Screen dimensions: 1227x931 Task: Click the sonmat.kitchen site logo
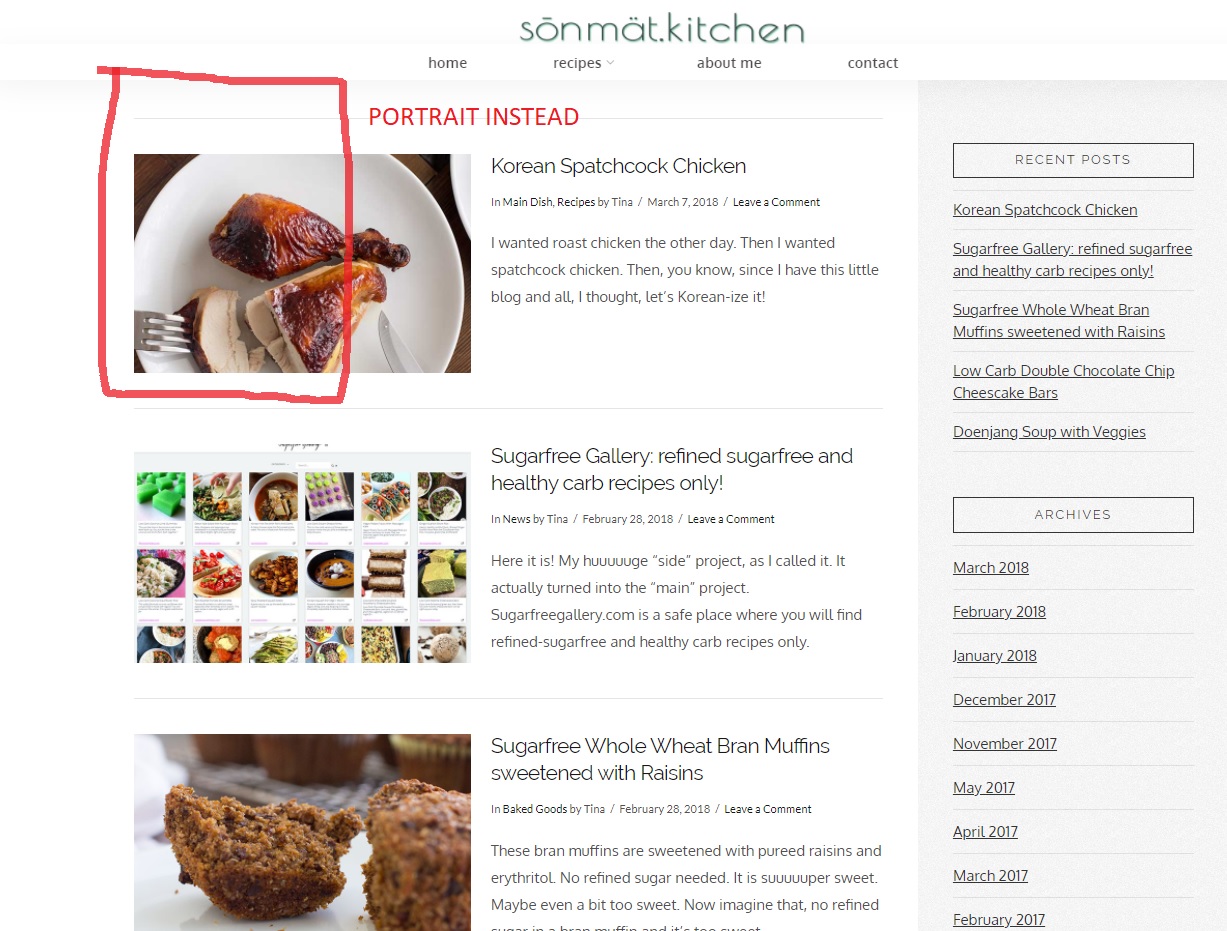(x=662, y=28)
